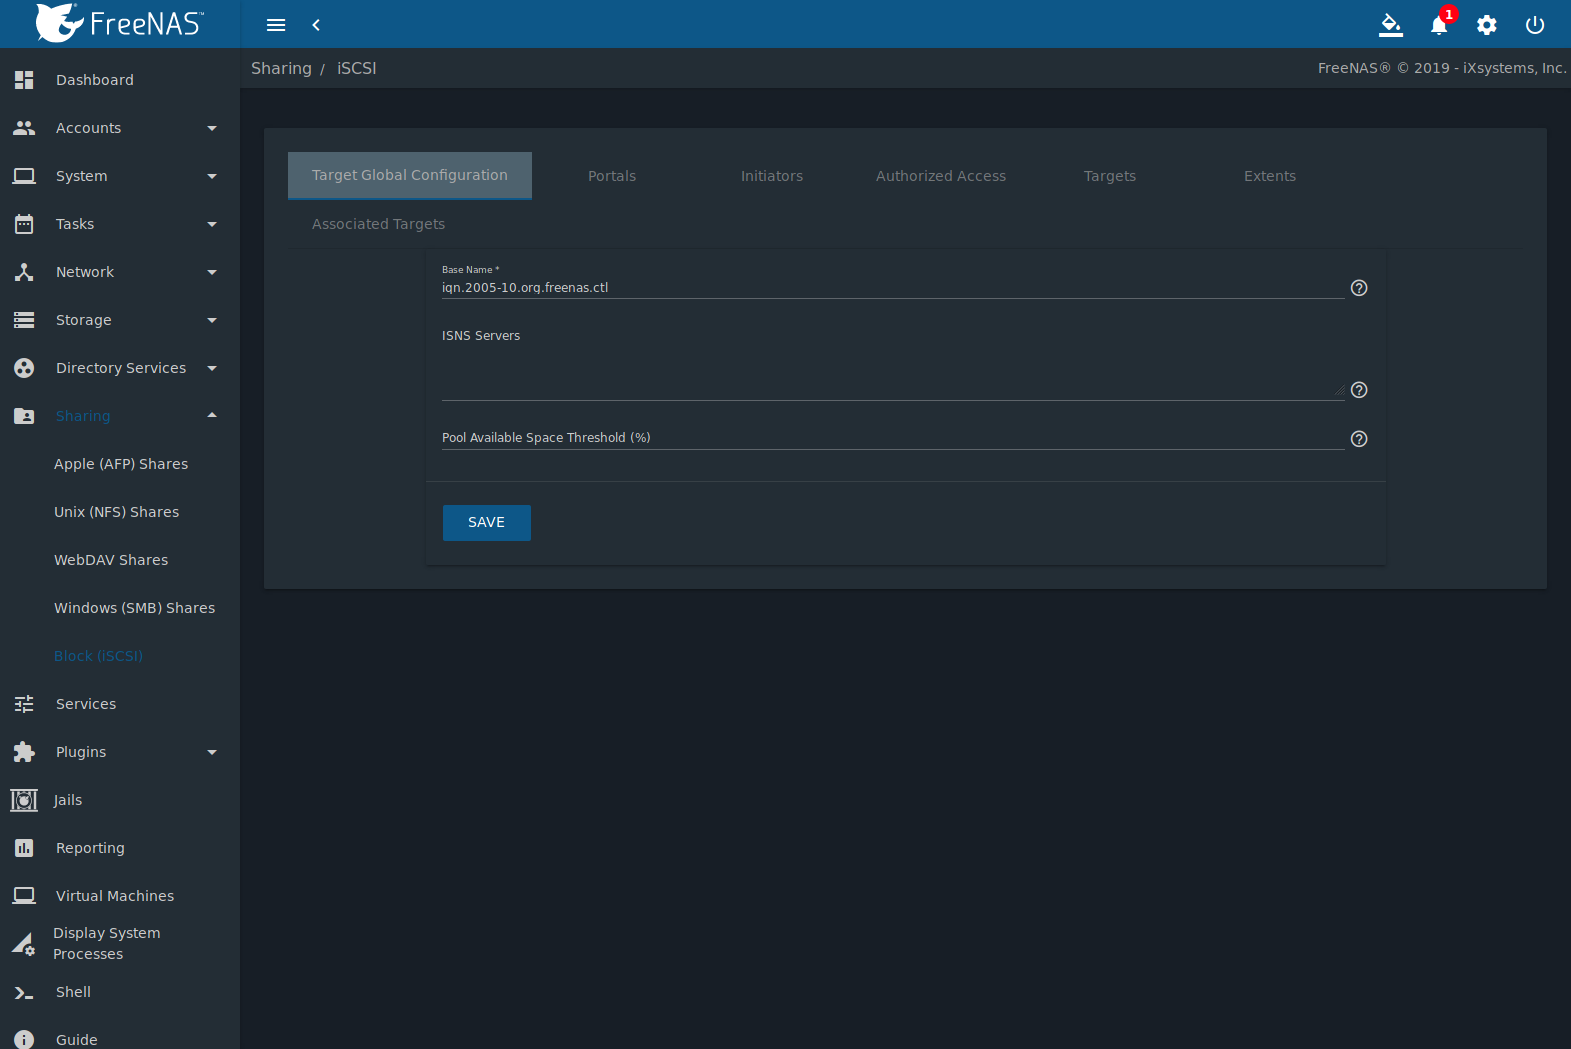
Task: Click the ISNS Servers text area
Action: pos(893,374)
